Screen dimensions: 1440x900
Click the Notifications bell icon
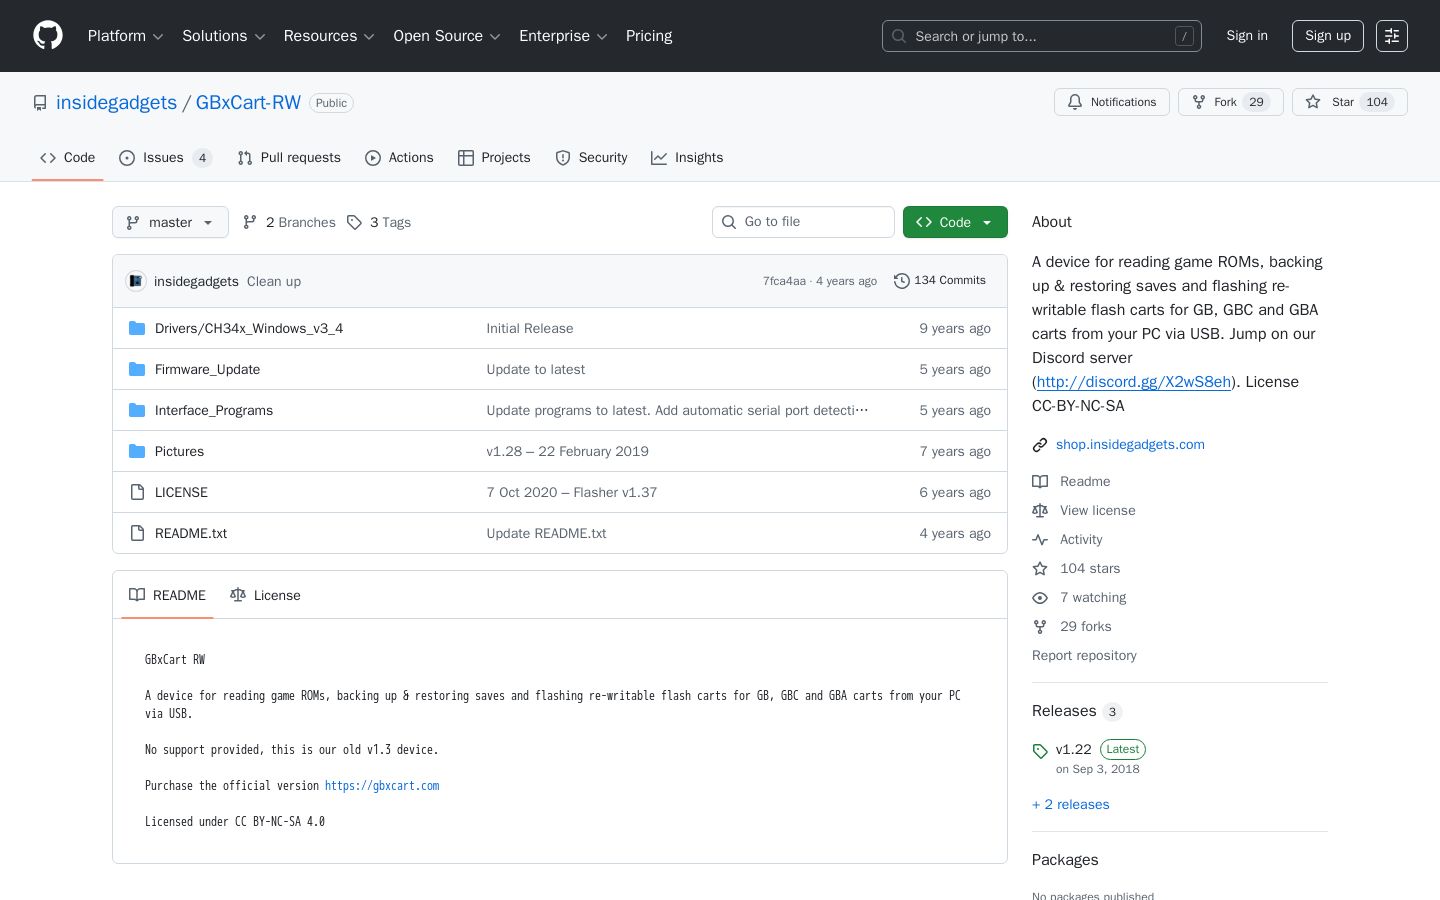point(1075,102)
